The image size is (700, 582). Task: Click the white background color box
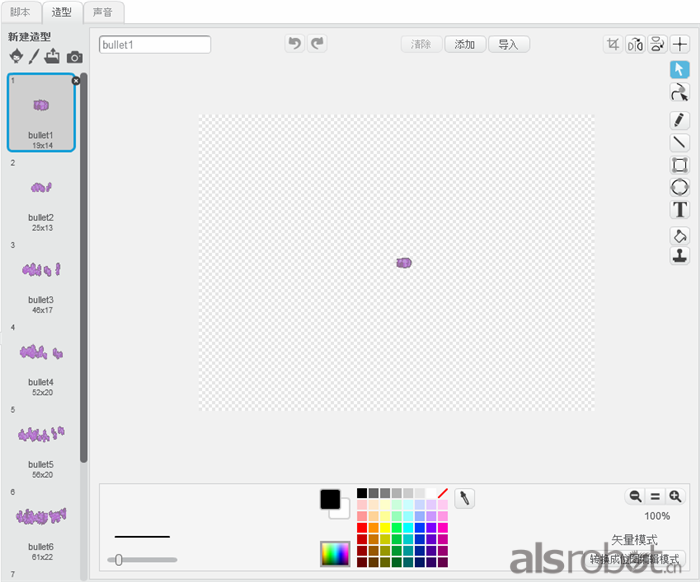pyautogui.click(x=342, y=510)
